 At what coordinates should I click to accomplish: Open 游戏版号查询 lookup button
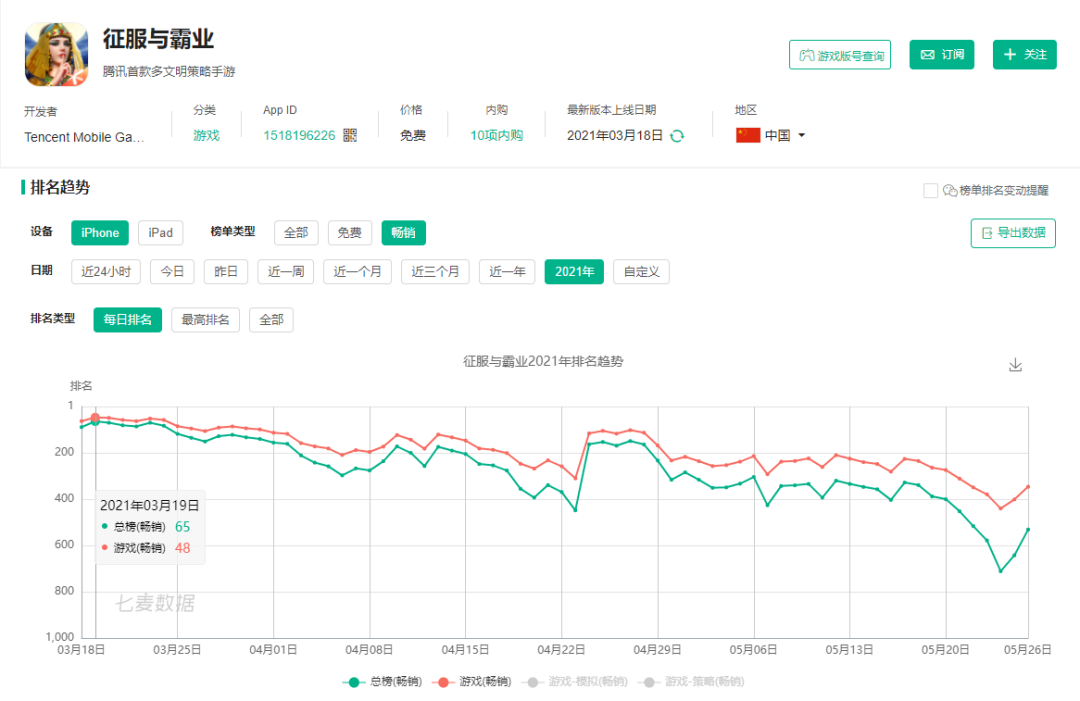840,55
